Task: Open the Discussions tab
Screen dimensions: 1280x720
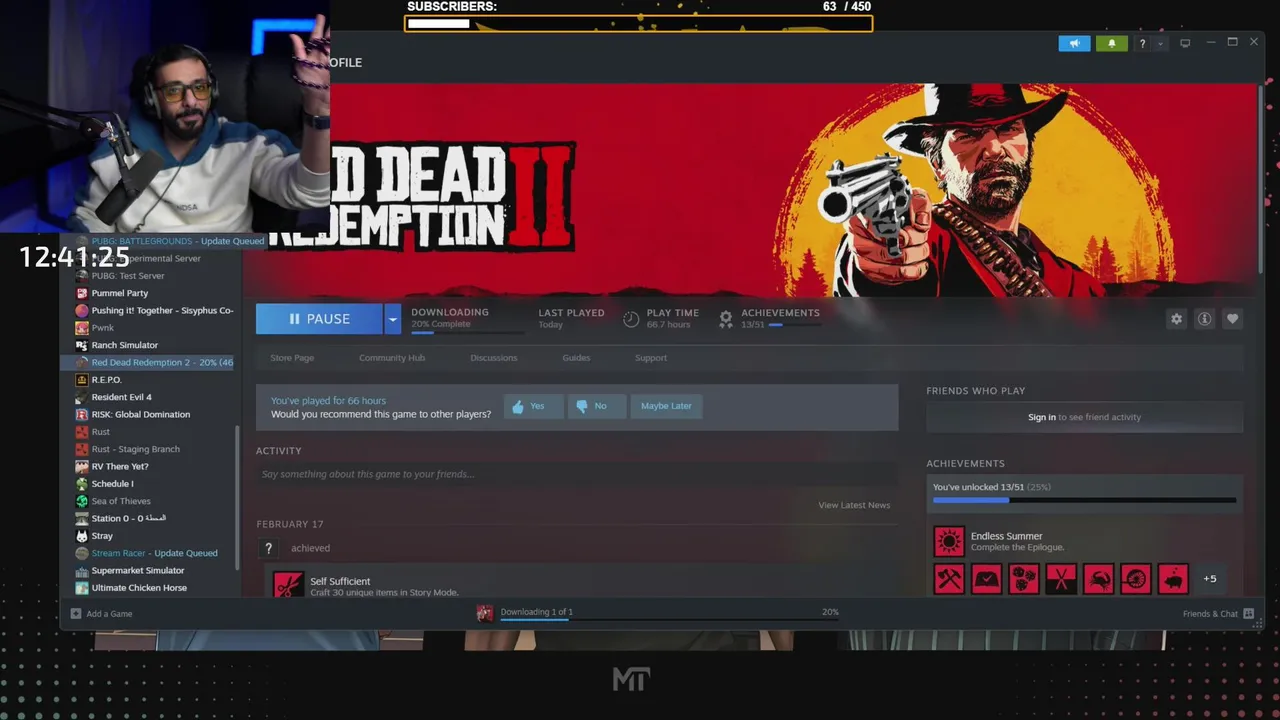Action: click(x=494, y=358)
